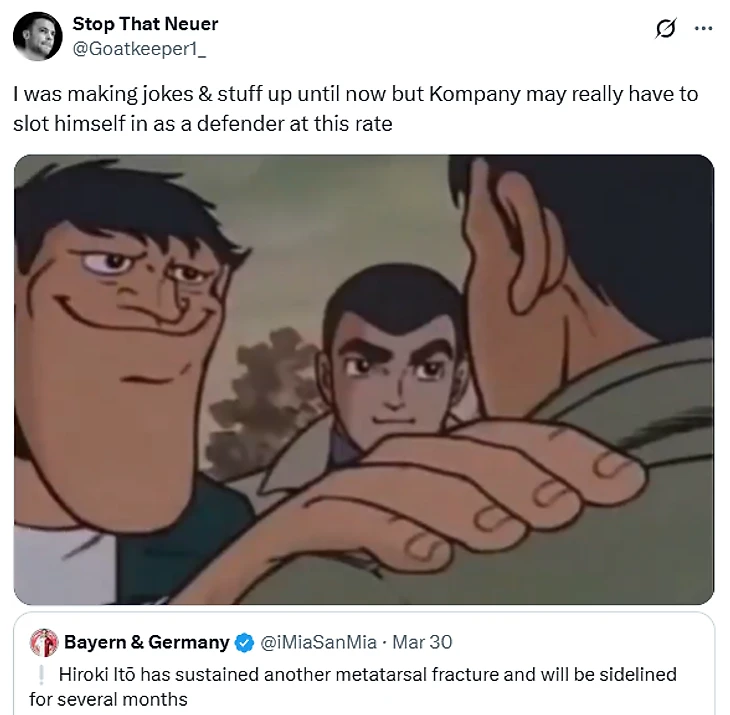
Task: Open the quoted Hiroki Itō injury tweet text
Action: [352, 687]
